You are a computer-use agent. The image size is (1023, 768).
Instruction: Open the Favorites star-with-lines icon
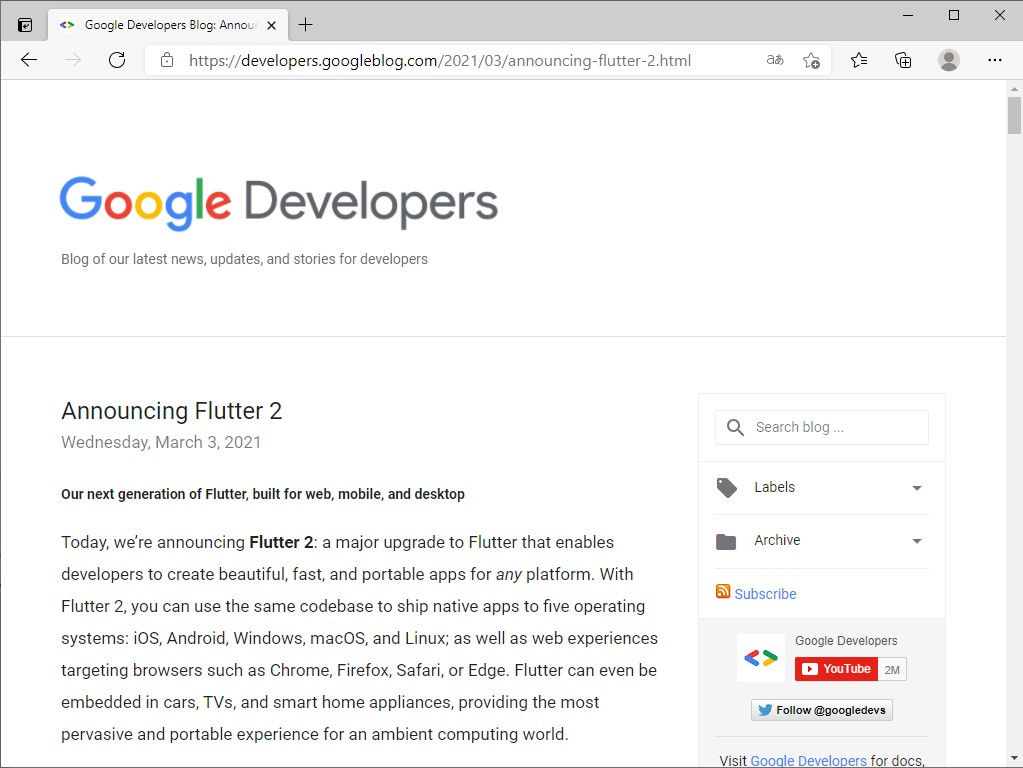858,60
